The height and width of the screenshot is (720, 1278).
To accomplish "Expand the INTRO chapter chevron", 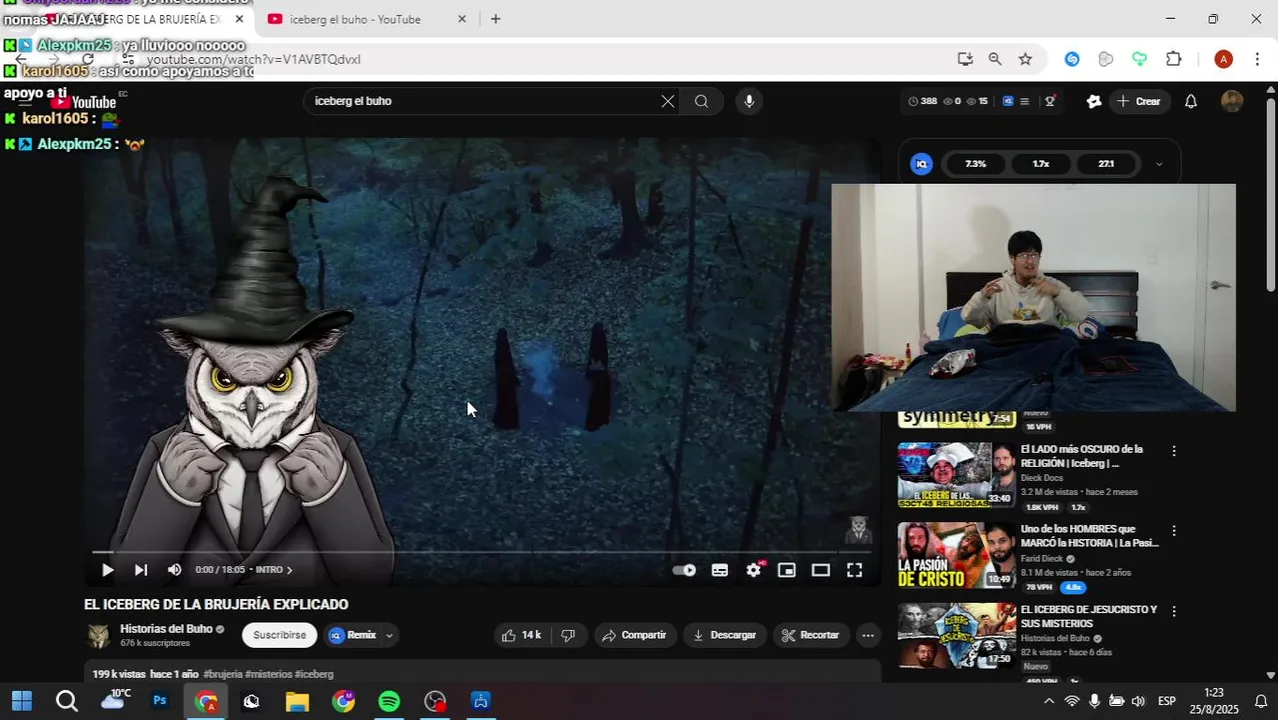I will click(x=290, y=570).
